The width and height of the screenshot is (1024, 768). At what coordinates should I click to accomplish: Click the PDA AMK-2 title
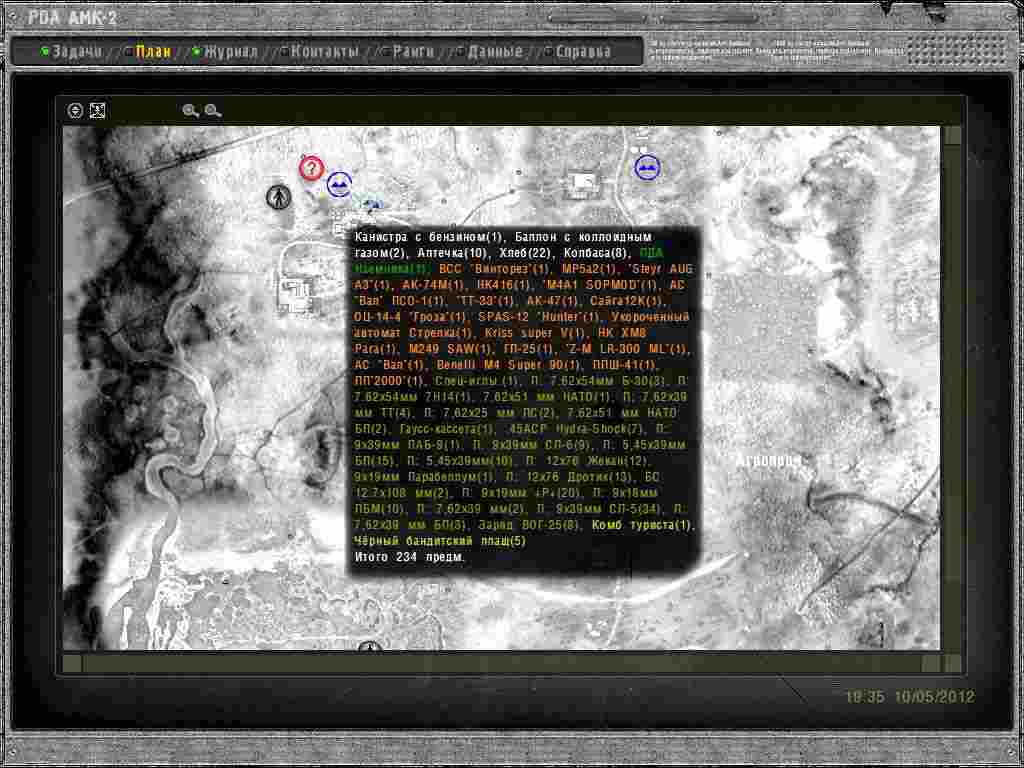pos(72,18)
